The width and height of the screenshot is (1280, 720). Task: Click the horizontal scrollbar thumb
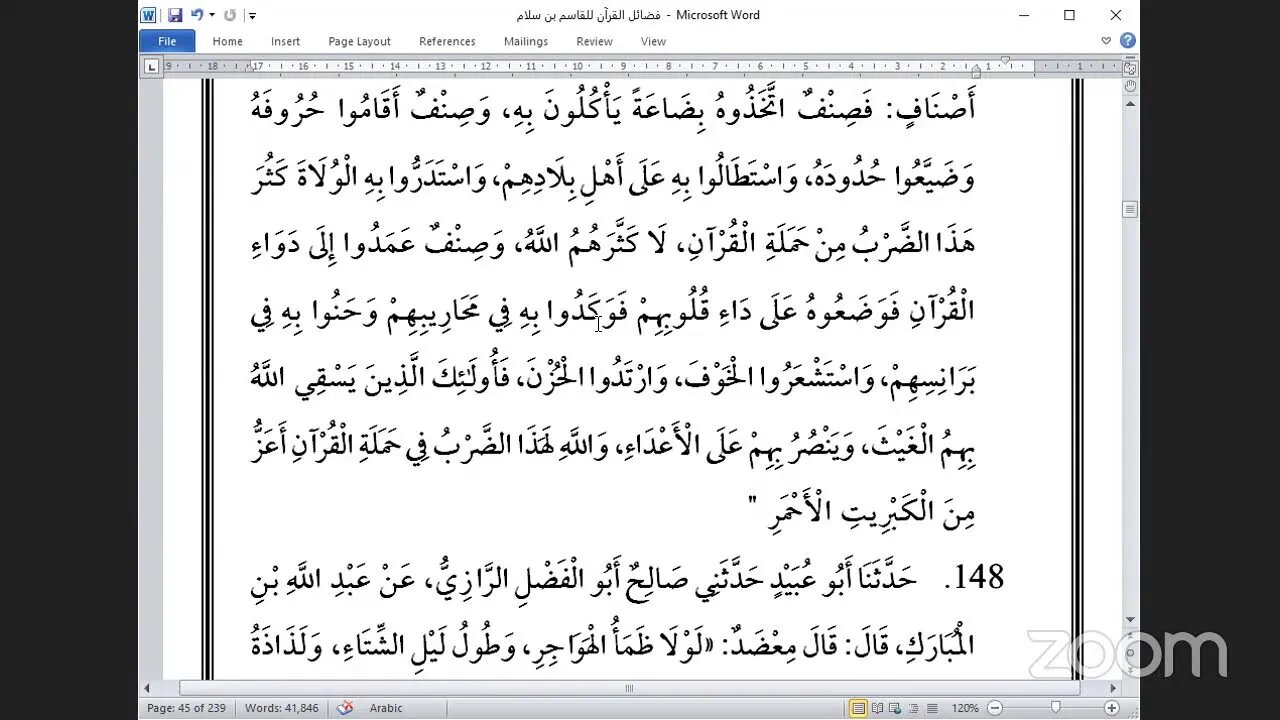(x=629, y=688)
